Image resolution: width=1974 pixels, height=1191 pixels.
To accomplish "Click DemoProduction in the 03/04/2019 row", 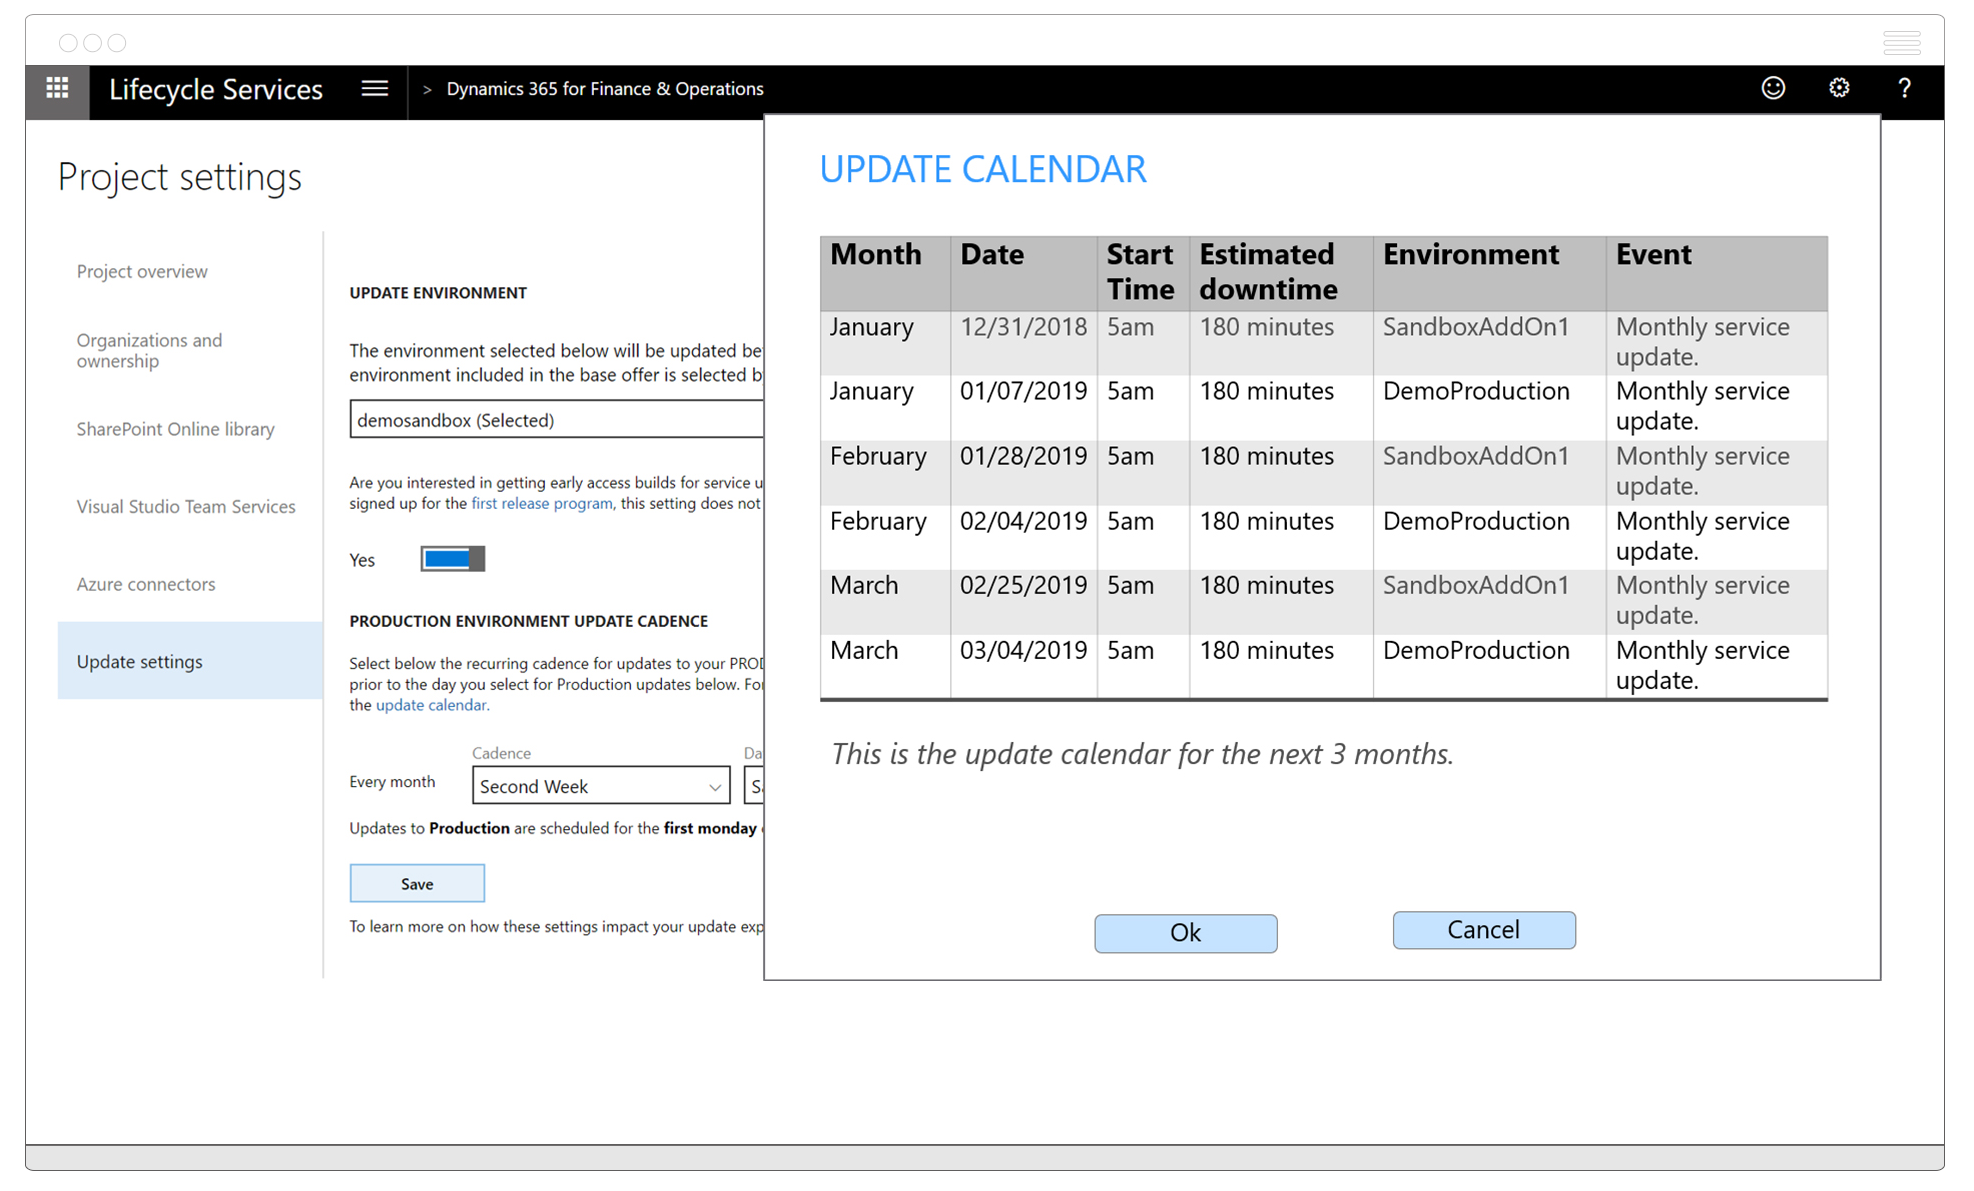I will 1476,650.
